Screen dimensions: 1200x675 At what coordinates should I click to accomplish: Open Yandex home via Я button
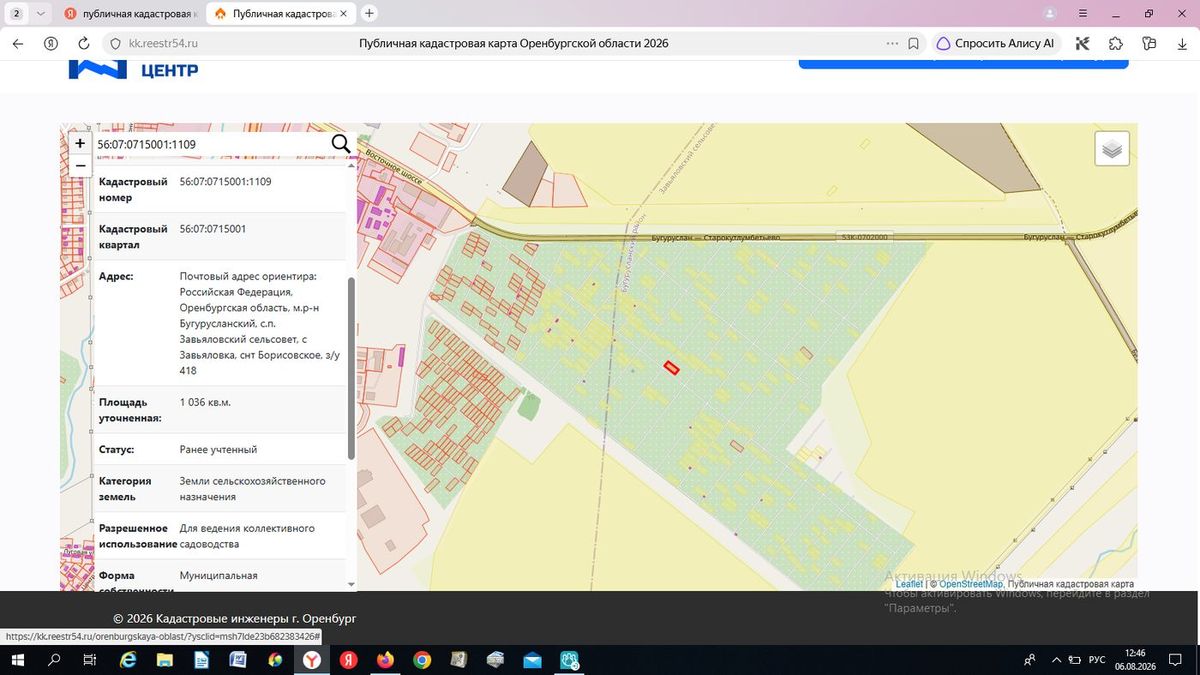click(51, 44)
